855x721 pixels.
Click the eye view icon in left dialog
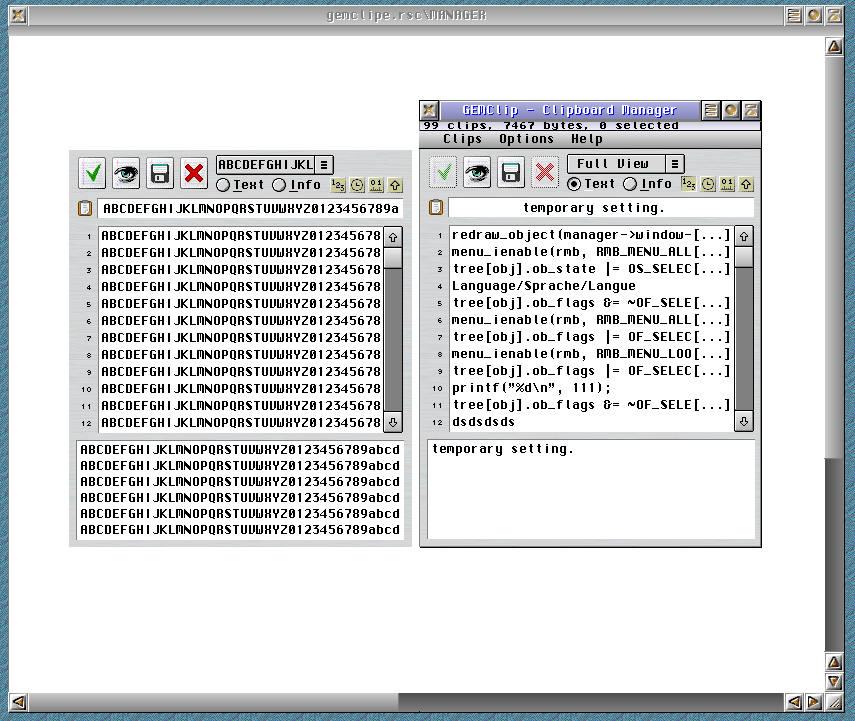pos(126,173)
